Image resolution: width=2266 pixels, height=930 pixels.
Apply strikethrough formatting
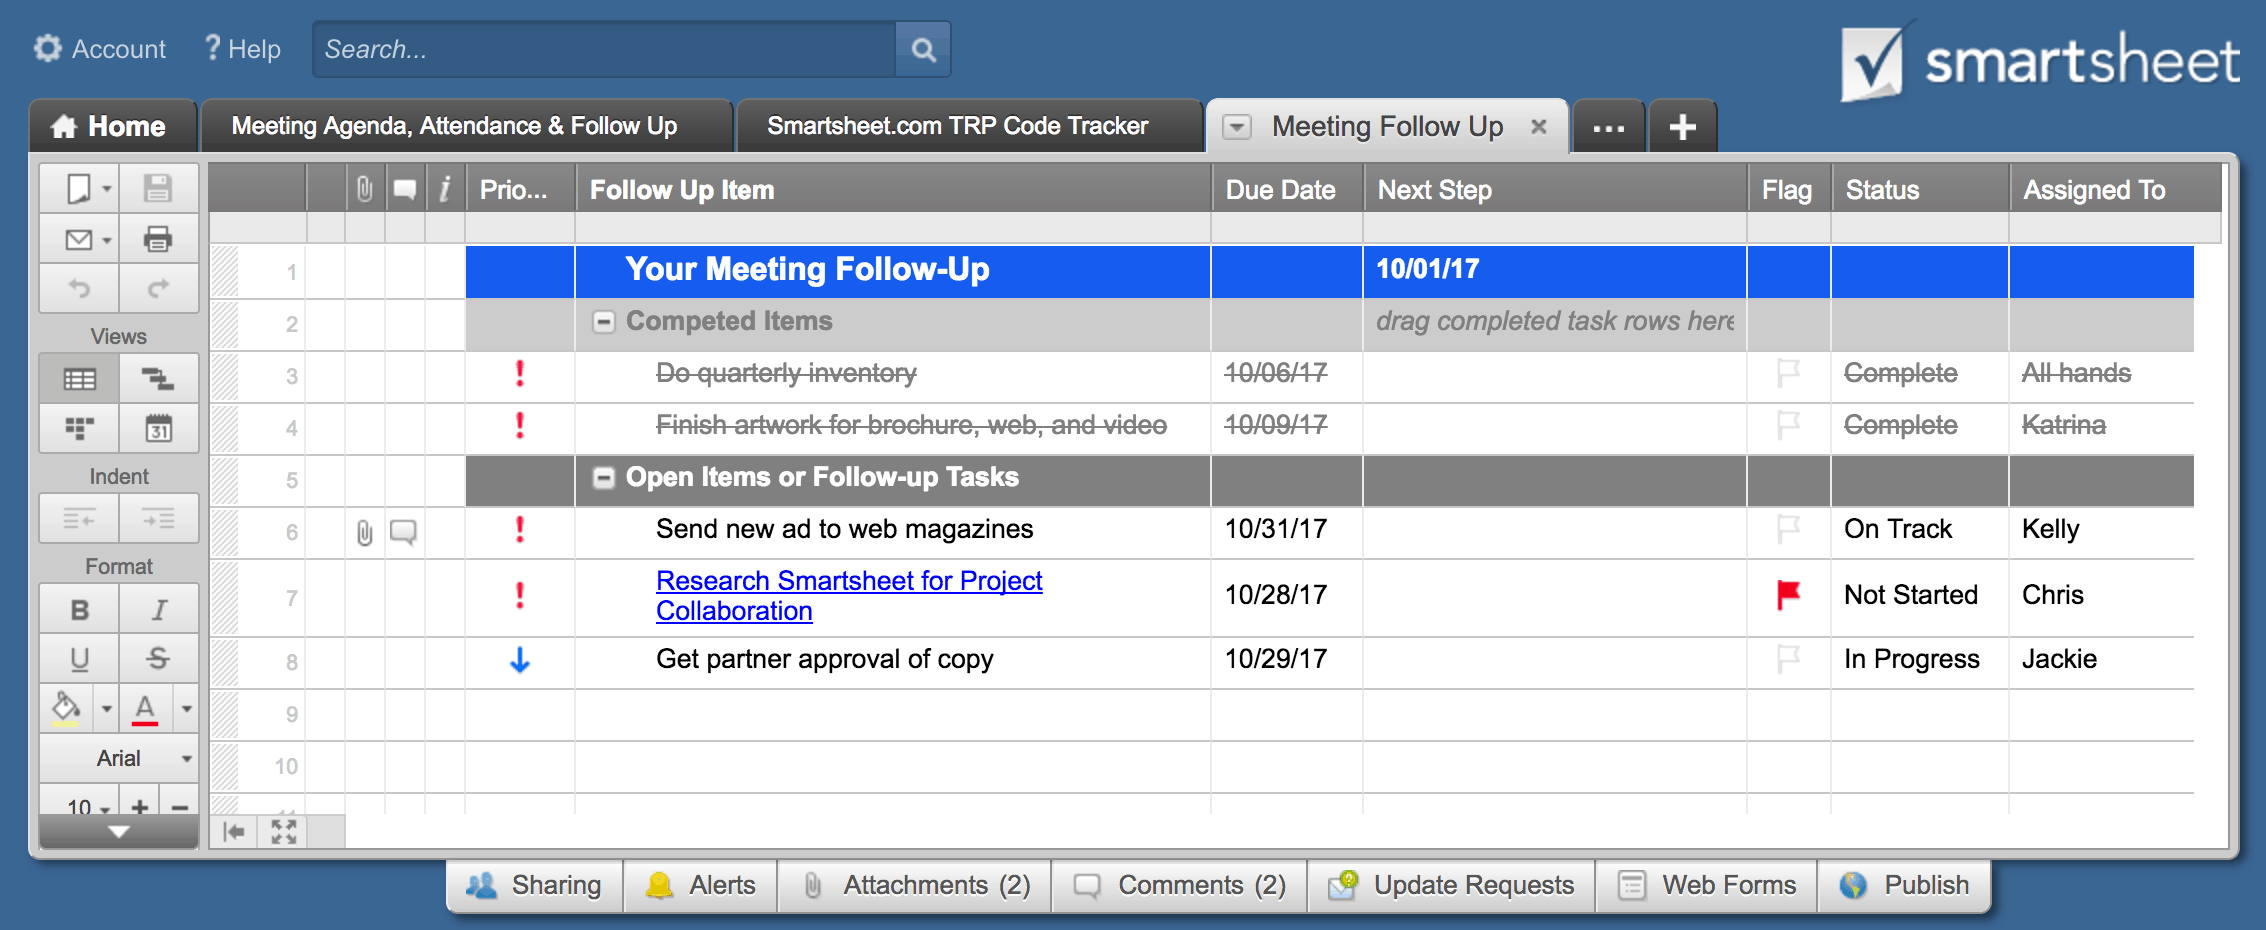(158, 659)
